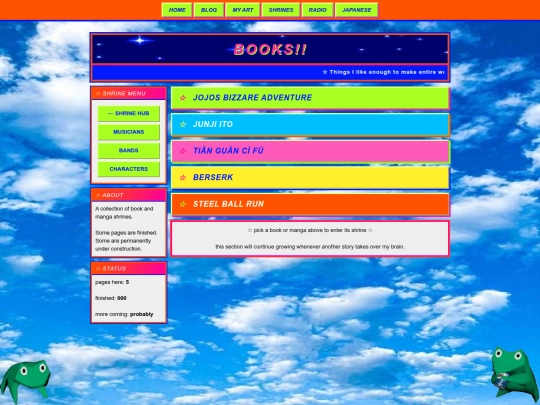540x405 pixels.
Task: Open the HOME nav button
Action: [x=177, y=10]
